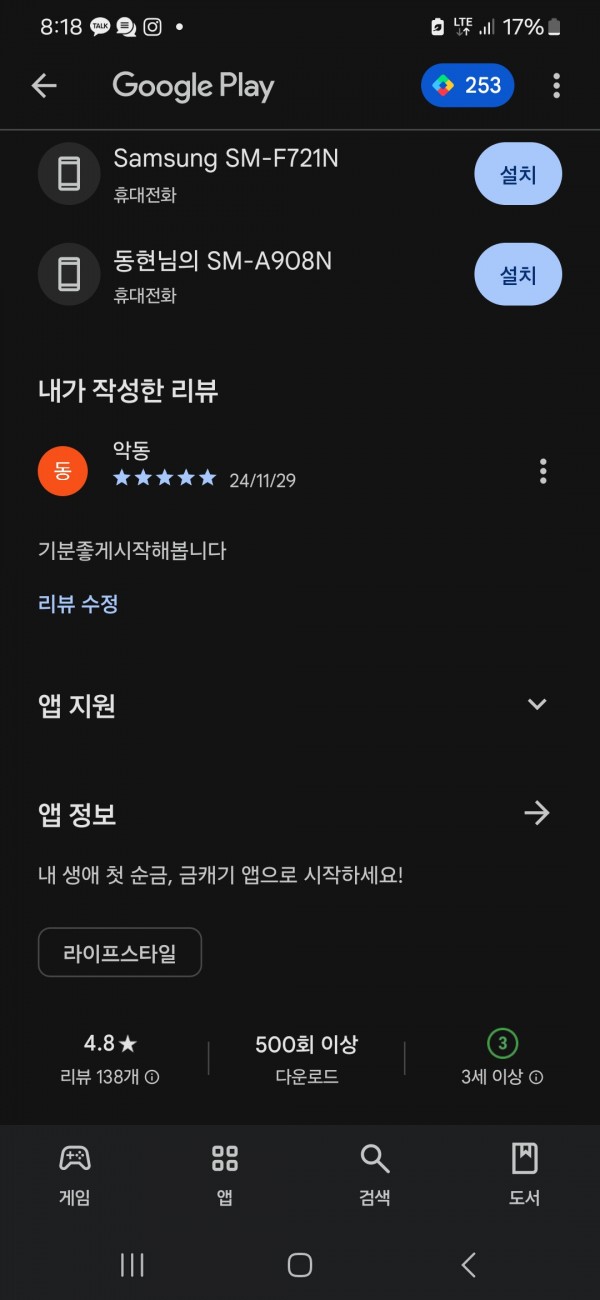Install on 동현님의 SM-A908N with 설치
The image size is (600, 1300).
point(518,274)
